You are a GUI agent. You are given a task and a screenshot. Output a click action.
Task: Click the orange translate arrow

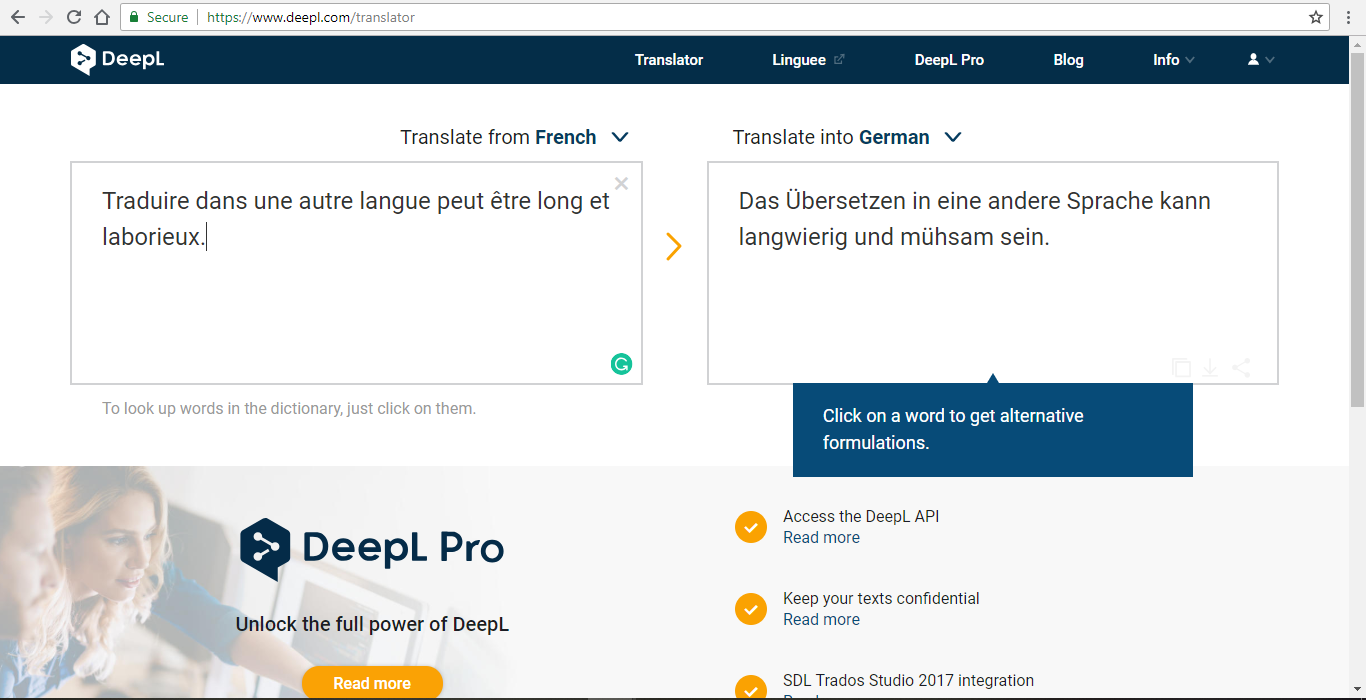click(674, 246)
